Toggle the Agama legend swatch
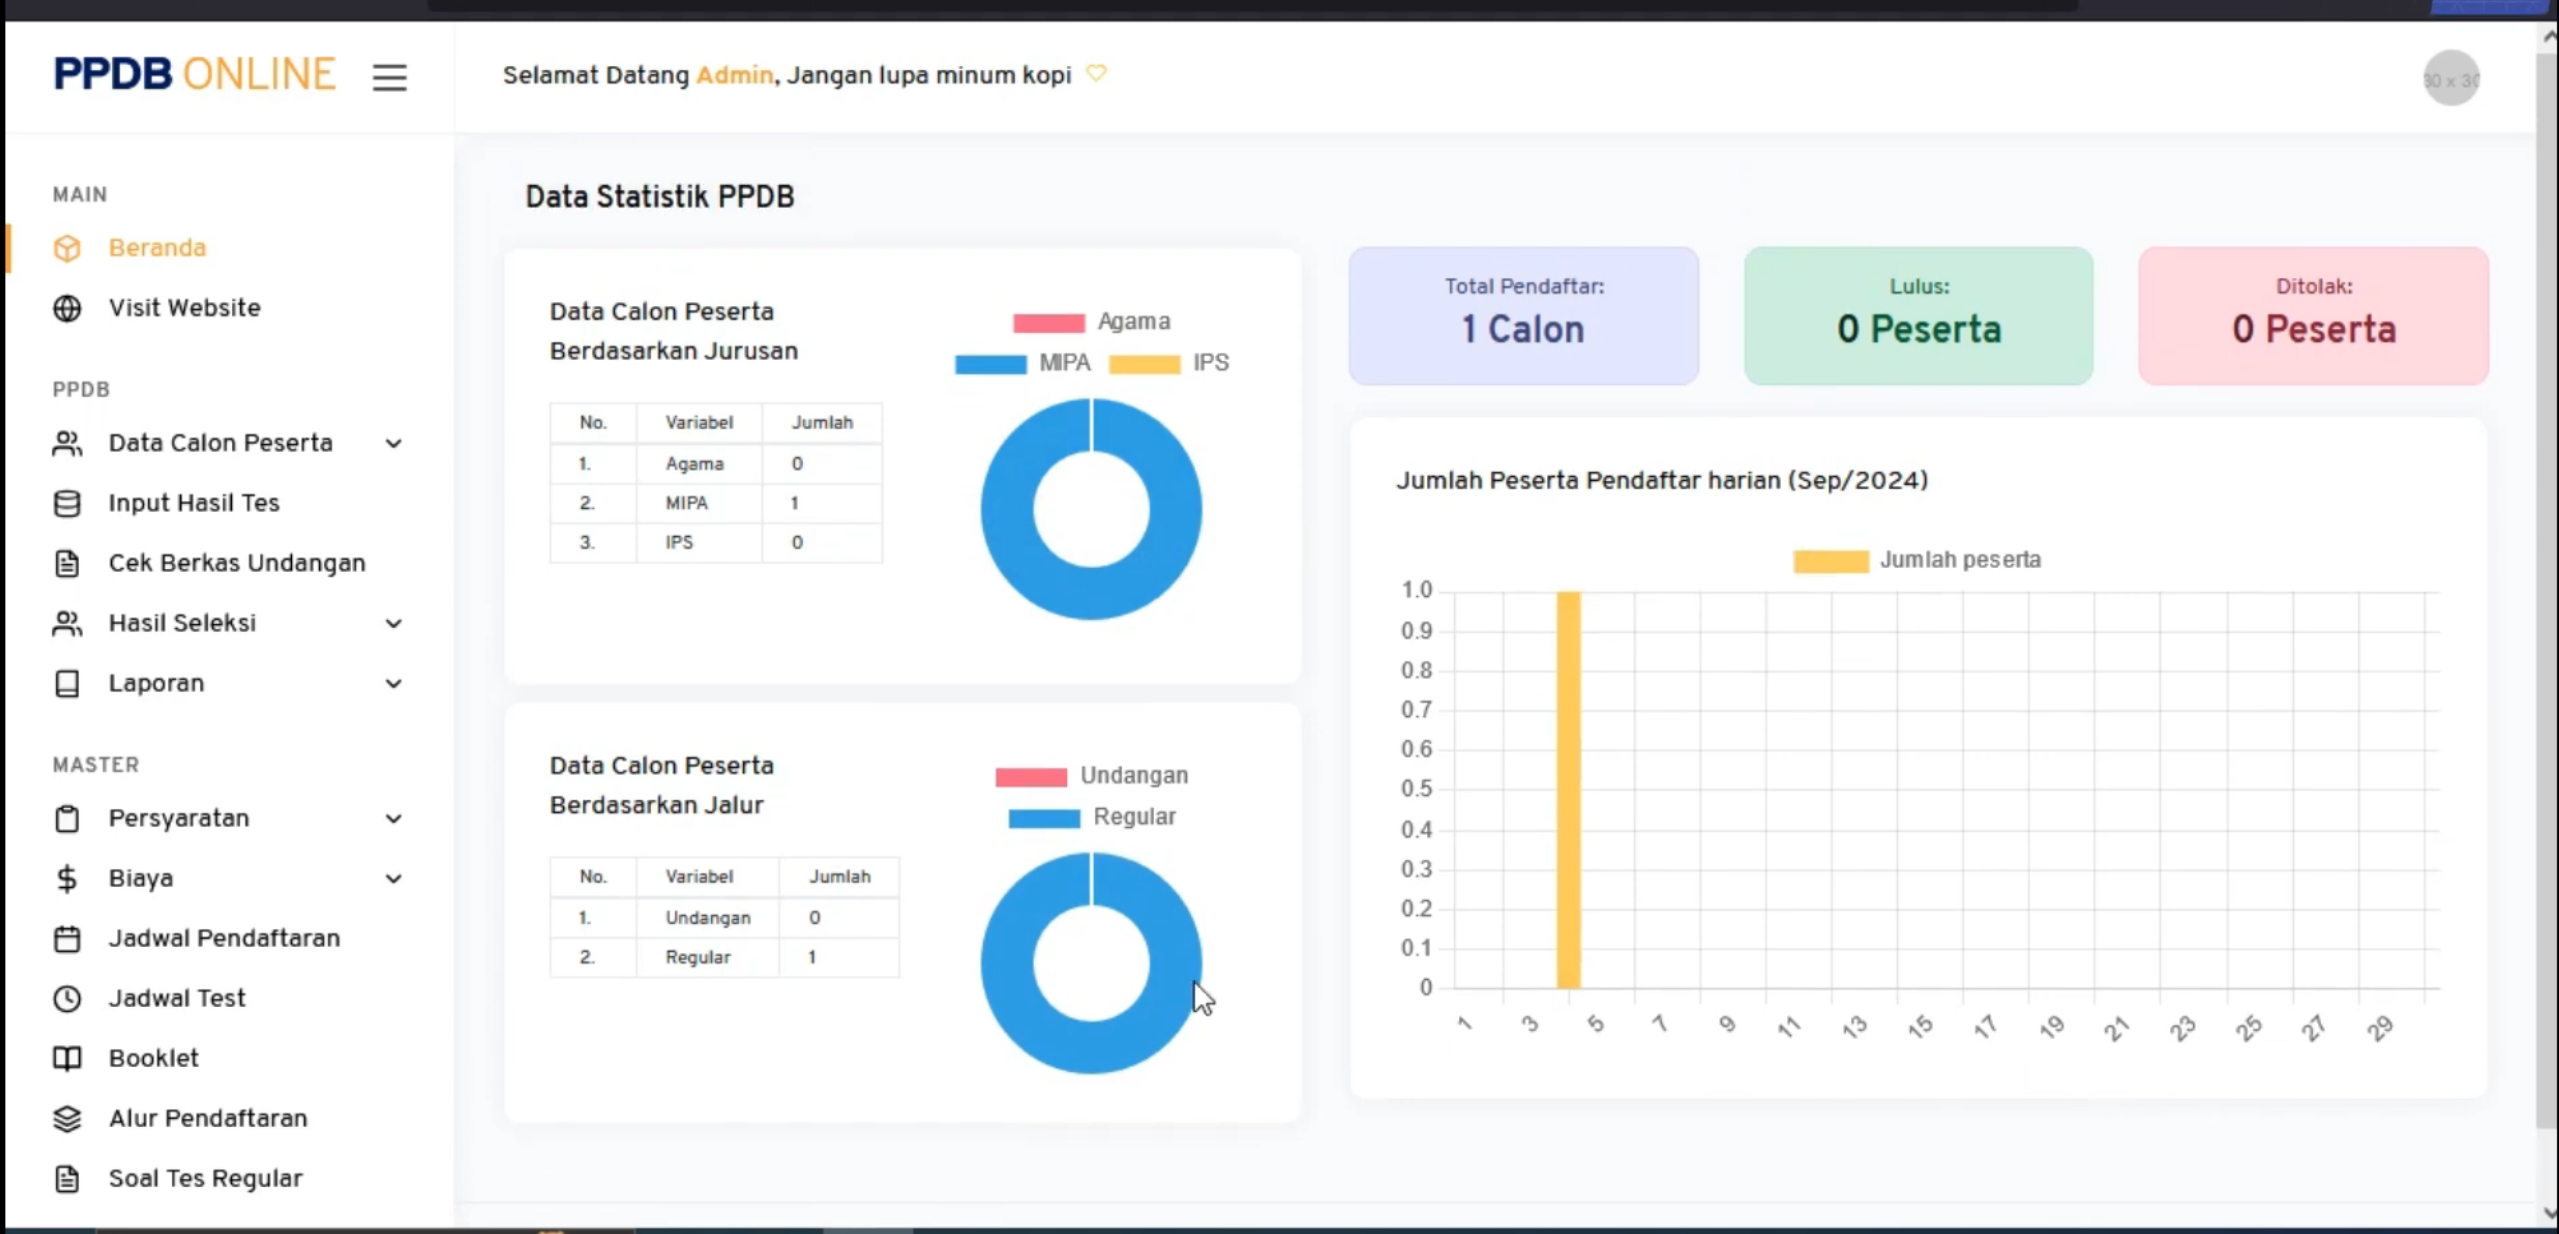The image size is (2559, 1234). coord(1048,322)
